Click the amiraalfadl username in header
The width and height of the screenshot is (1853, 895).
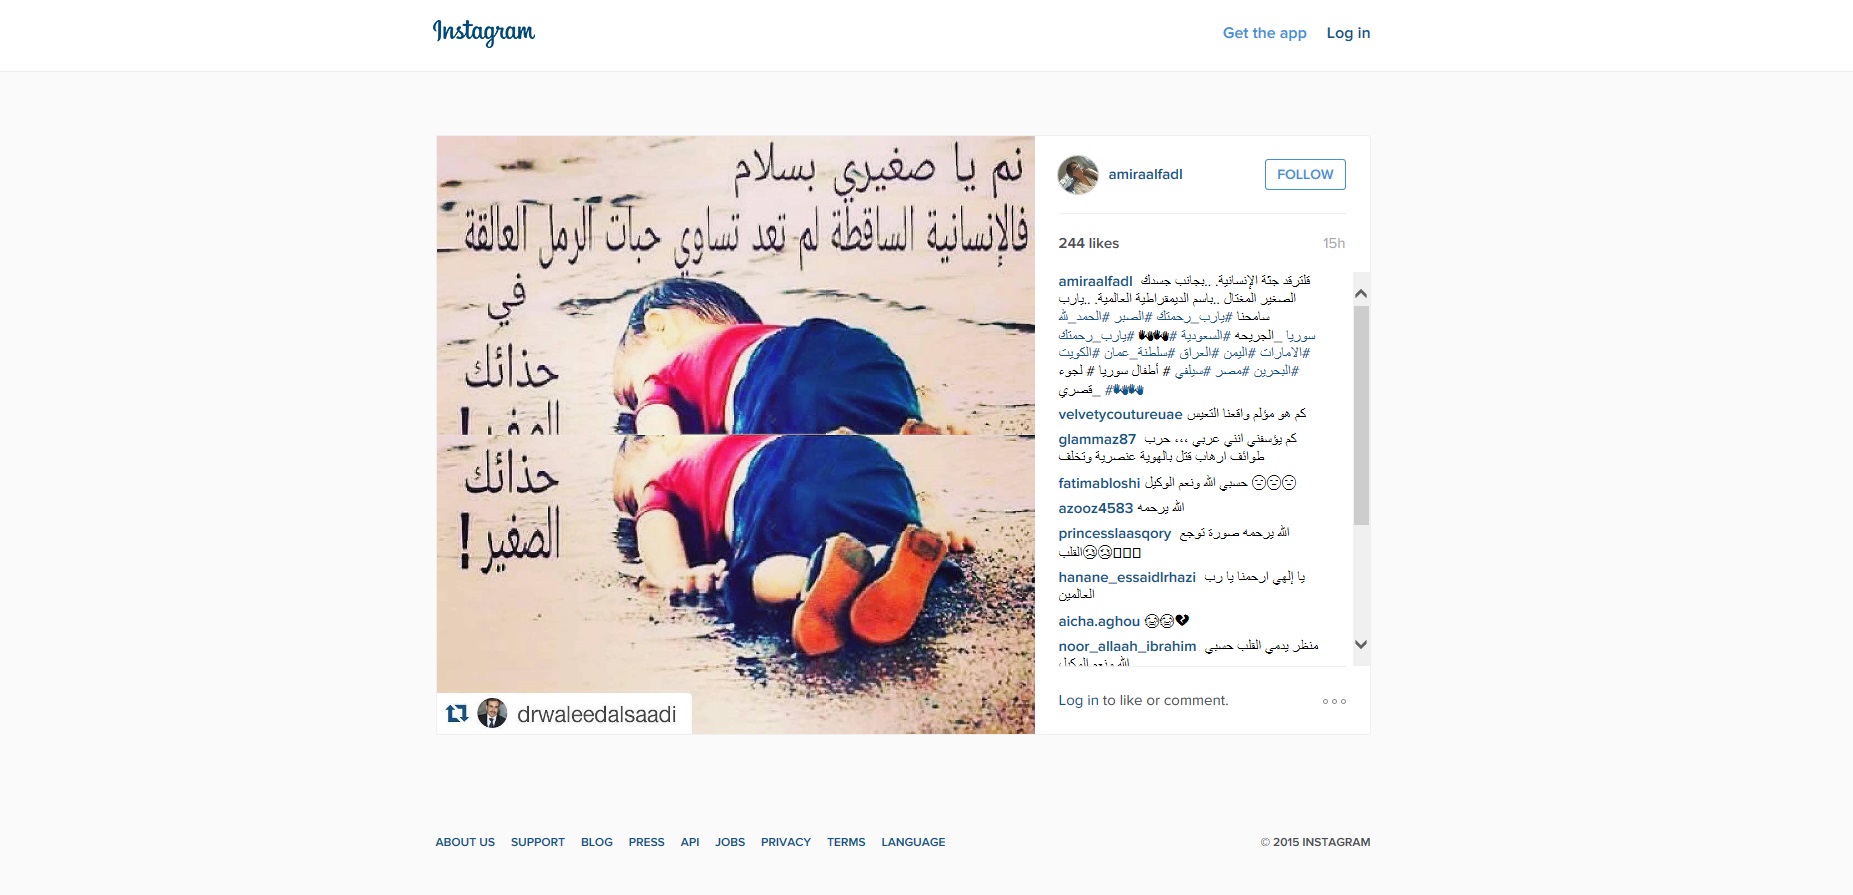pos(1145,174)
